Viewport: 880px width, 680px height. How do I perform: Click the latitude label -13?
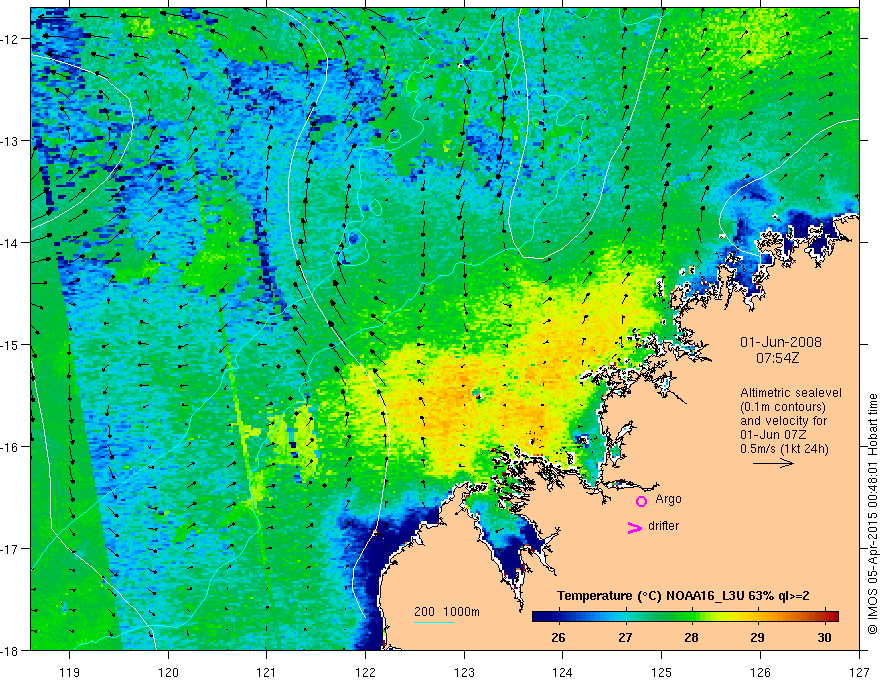(x=11, y=141)
